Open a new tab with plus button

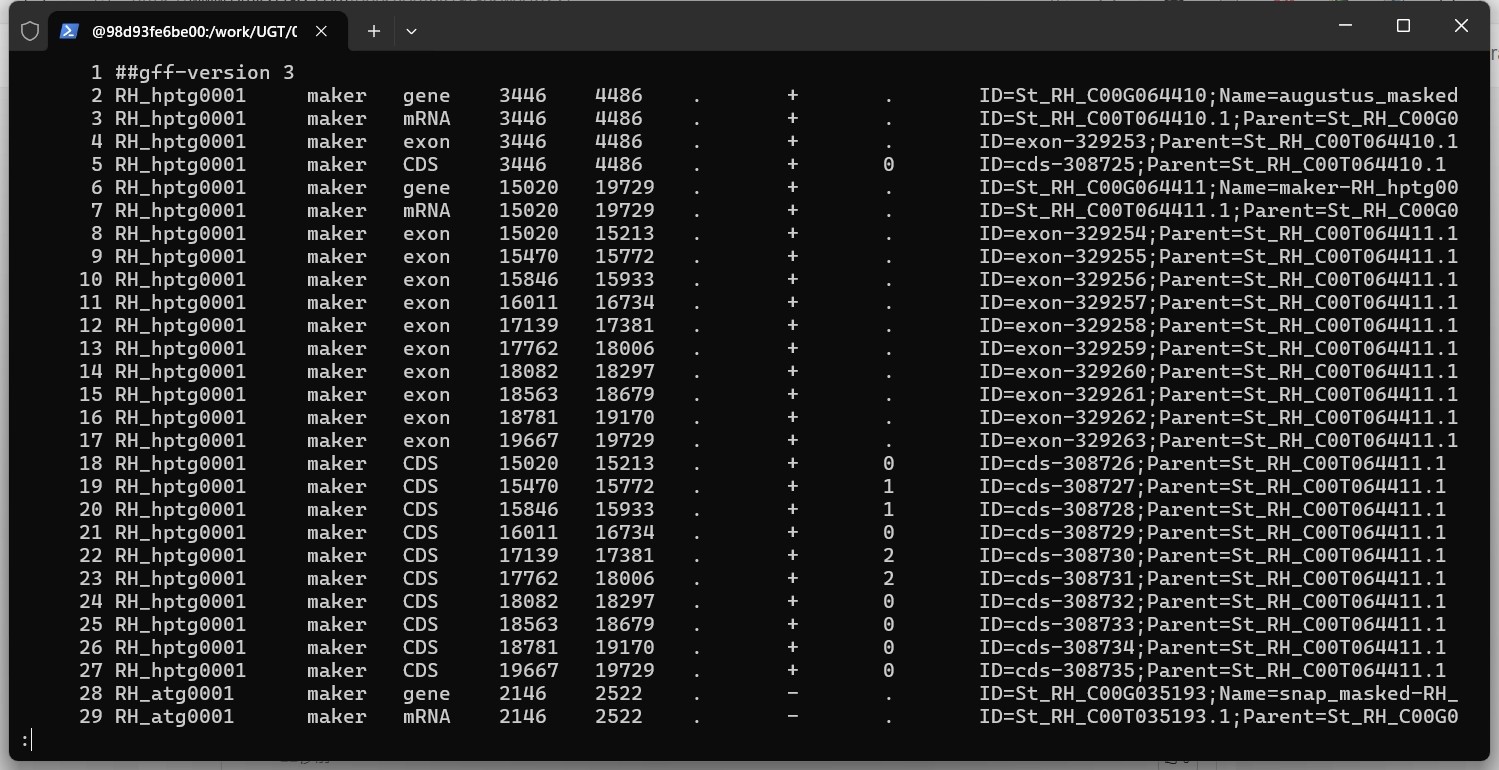pos(373,31)
